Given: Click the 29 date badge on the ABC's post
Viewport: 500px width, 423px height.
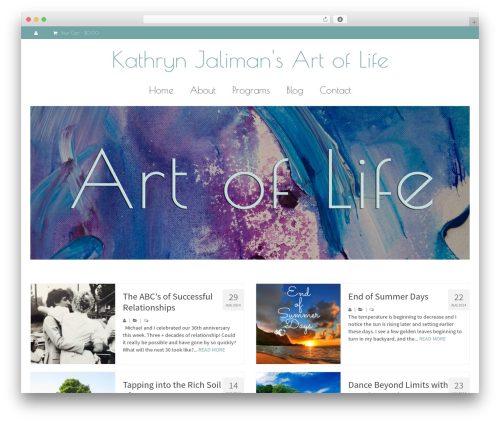Looking at the screenshot, I should pyautogui.click(x=233, y=300).
